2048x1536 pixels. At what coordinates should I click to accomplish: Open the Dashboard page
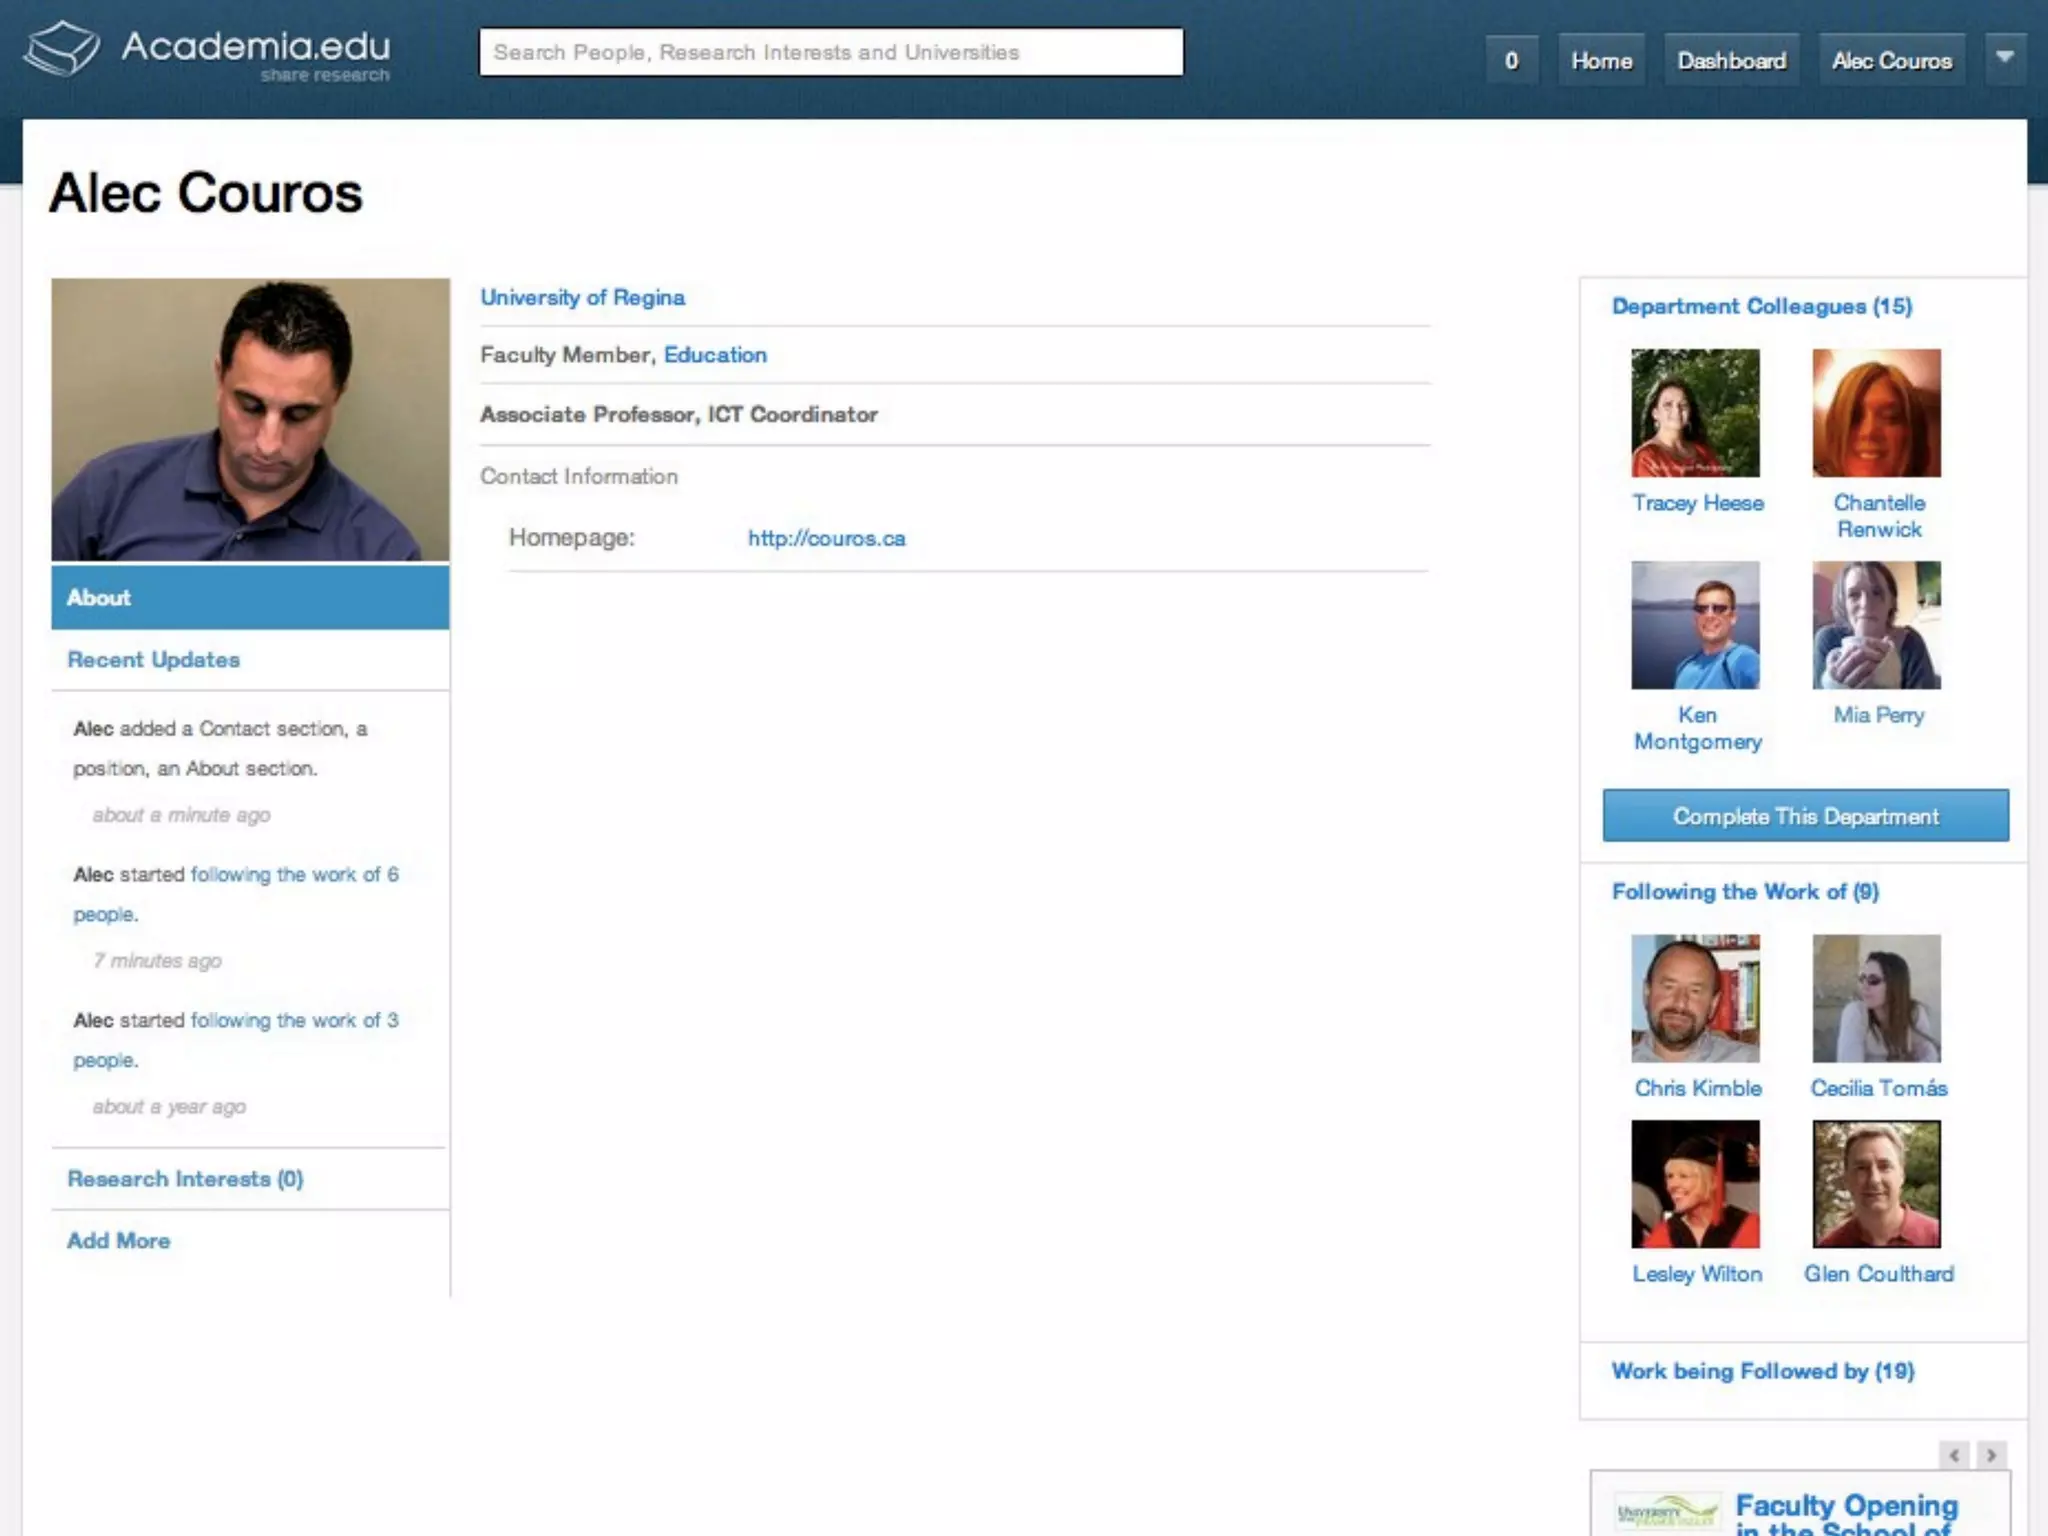coord(1731,61)
